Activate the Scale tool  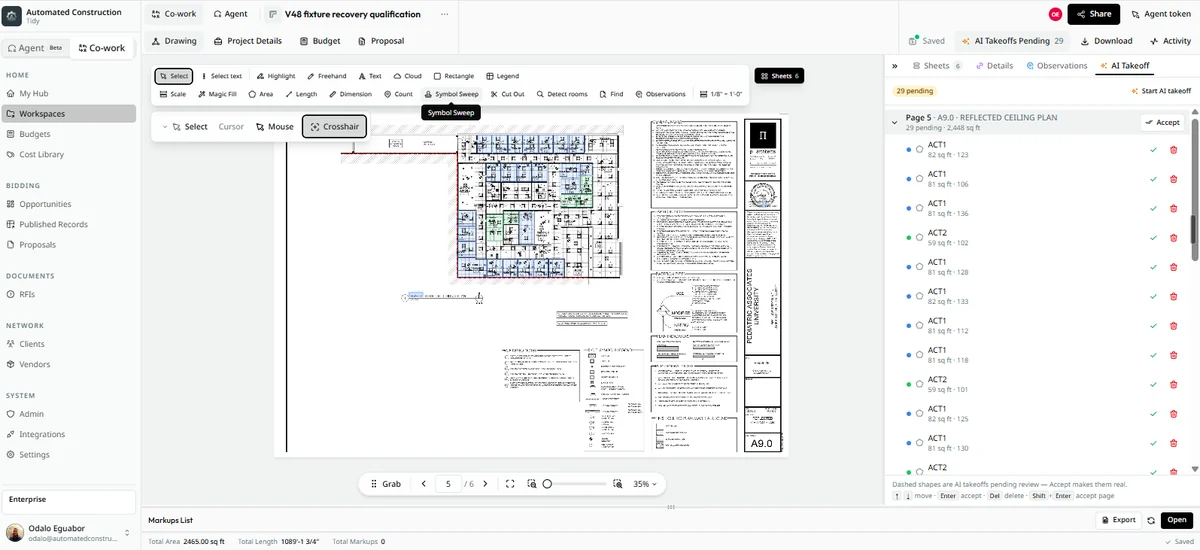tap(173, 94)
